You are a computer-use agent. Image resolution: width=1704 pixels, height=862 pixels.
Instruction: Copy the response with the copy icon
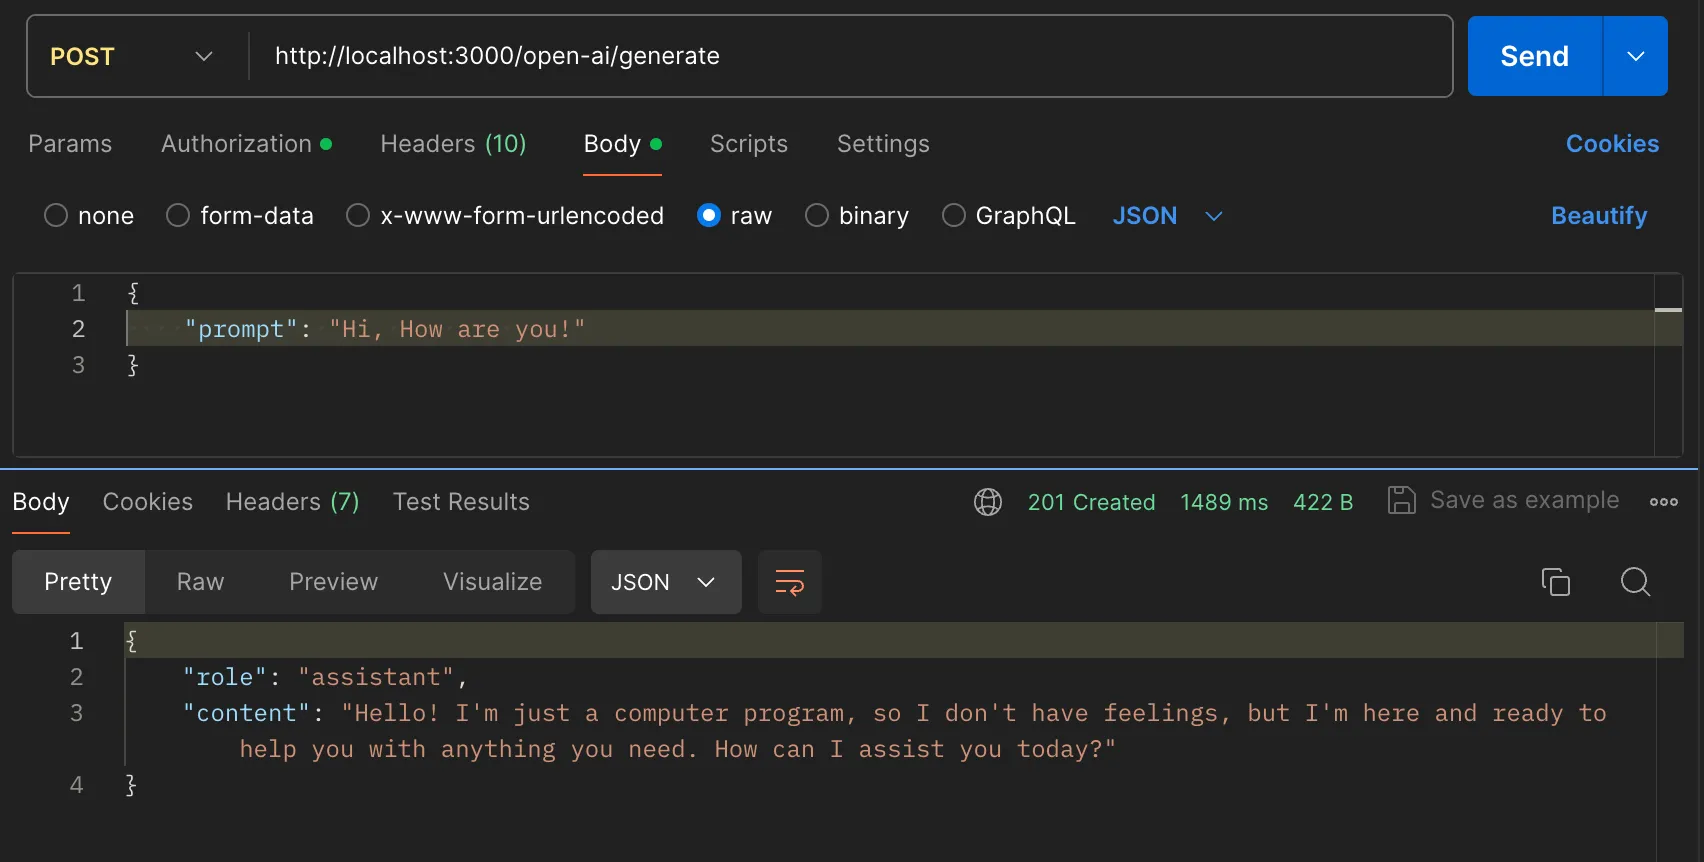pos(1556,581)
